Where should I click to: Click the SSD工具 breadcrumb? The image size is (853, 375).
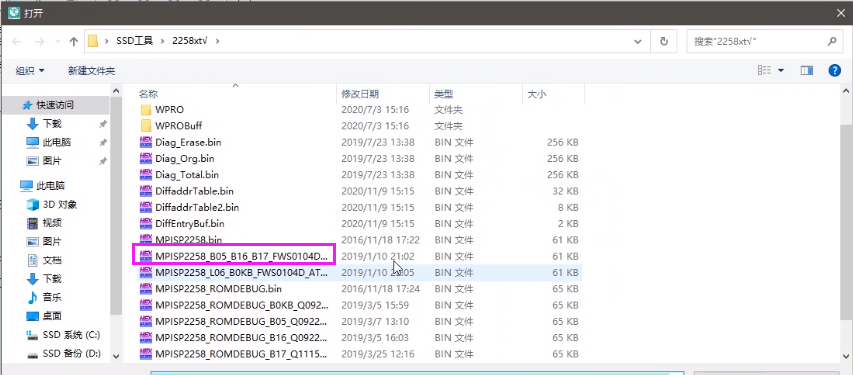pyautogui.click(x=134, y=41)
